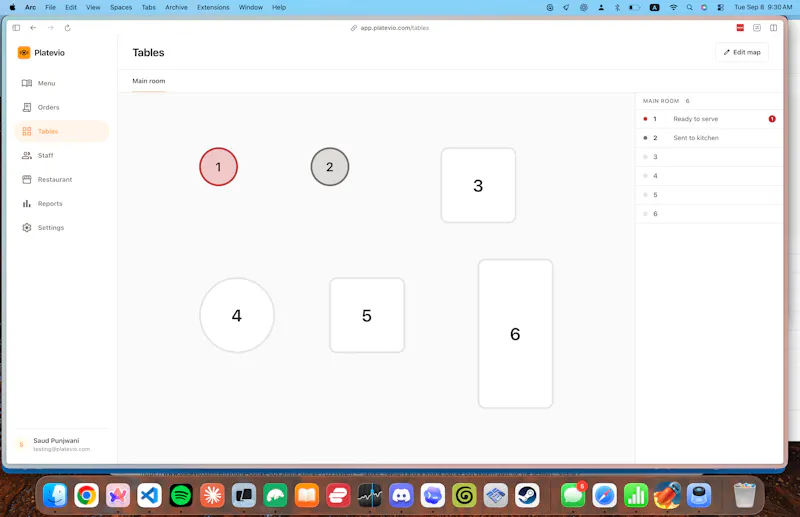Select large round table 4
This screenshot has height=517, width=800.
coord(237,315)
